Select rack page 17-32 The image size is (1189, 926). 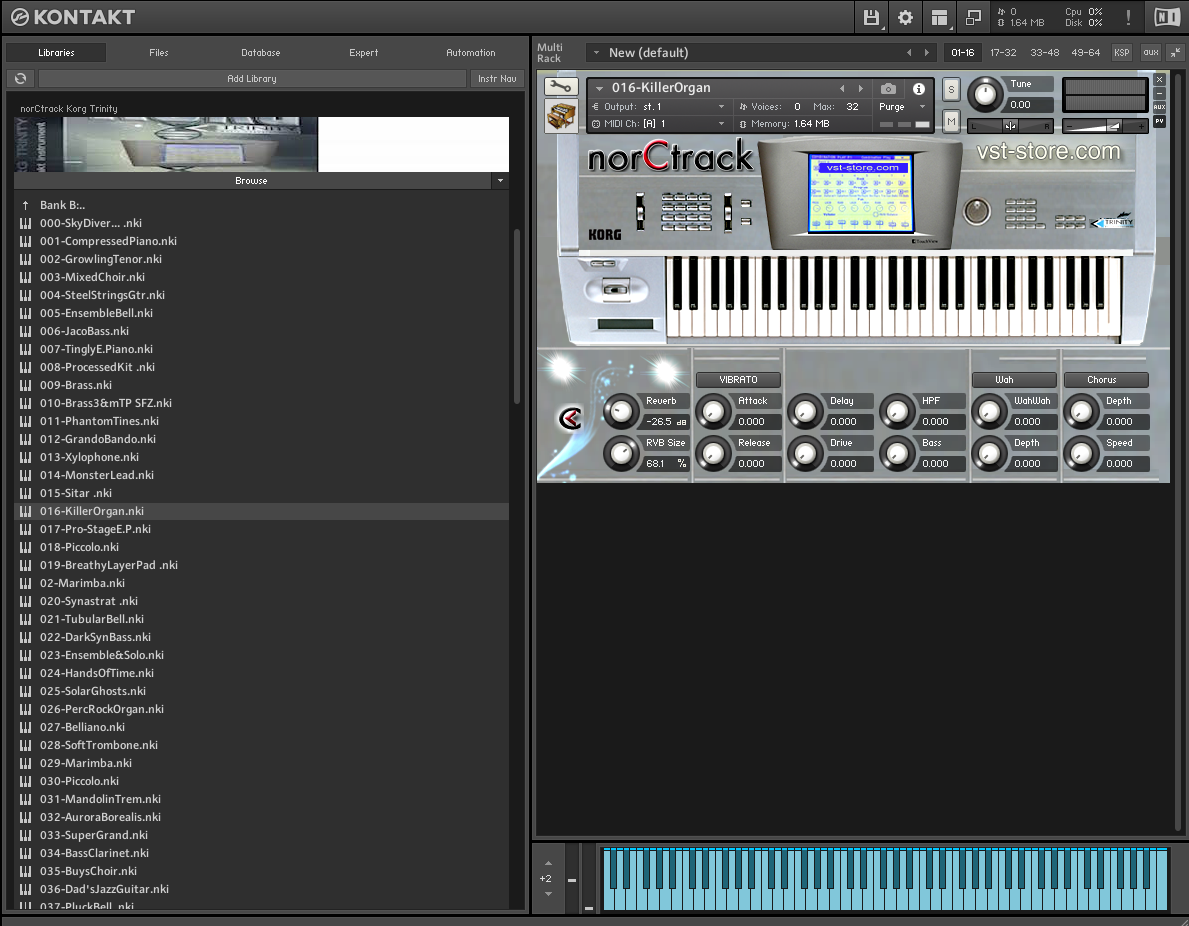(1002, 52)
